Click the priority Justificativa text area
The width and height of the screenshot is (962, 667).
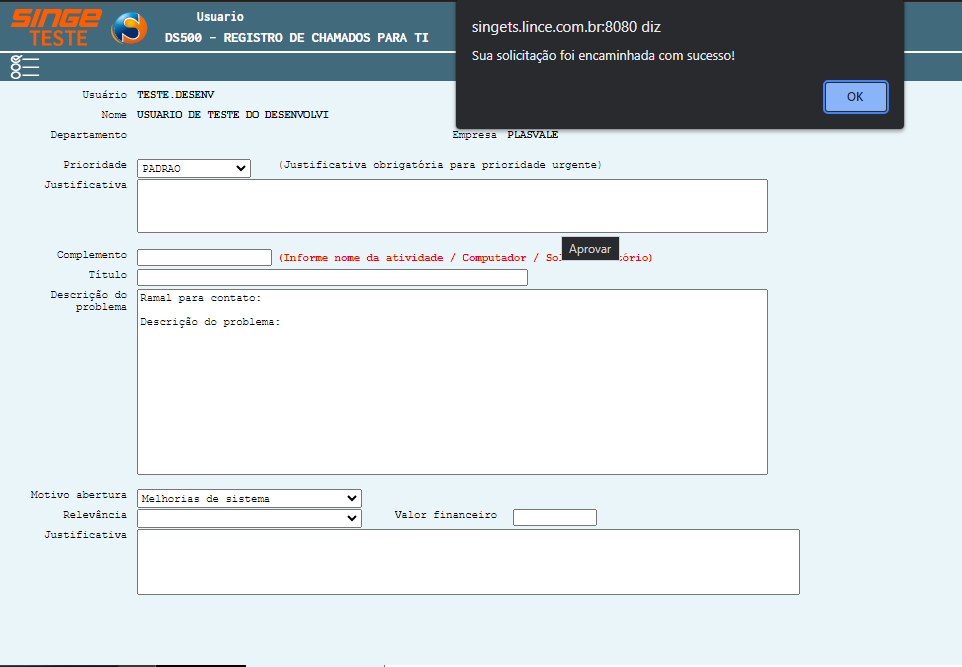coord(452,206)
